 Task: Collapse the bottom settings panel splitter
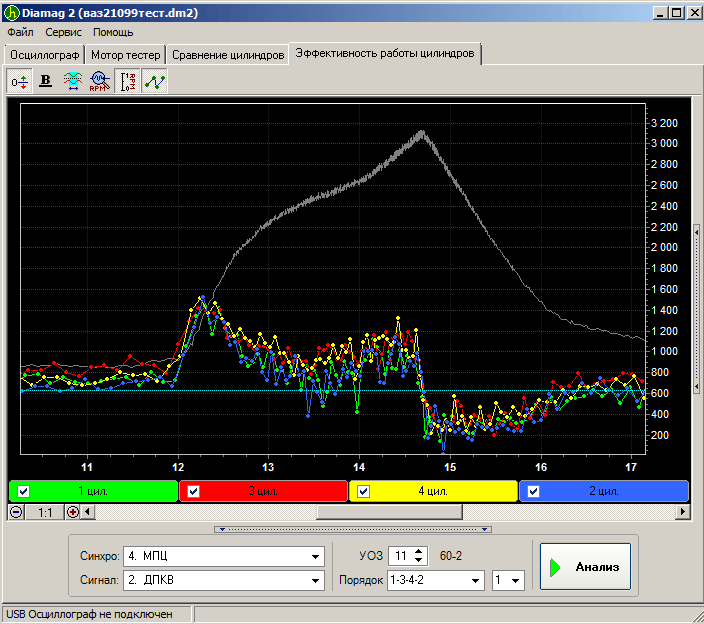point(353,529)
